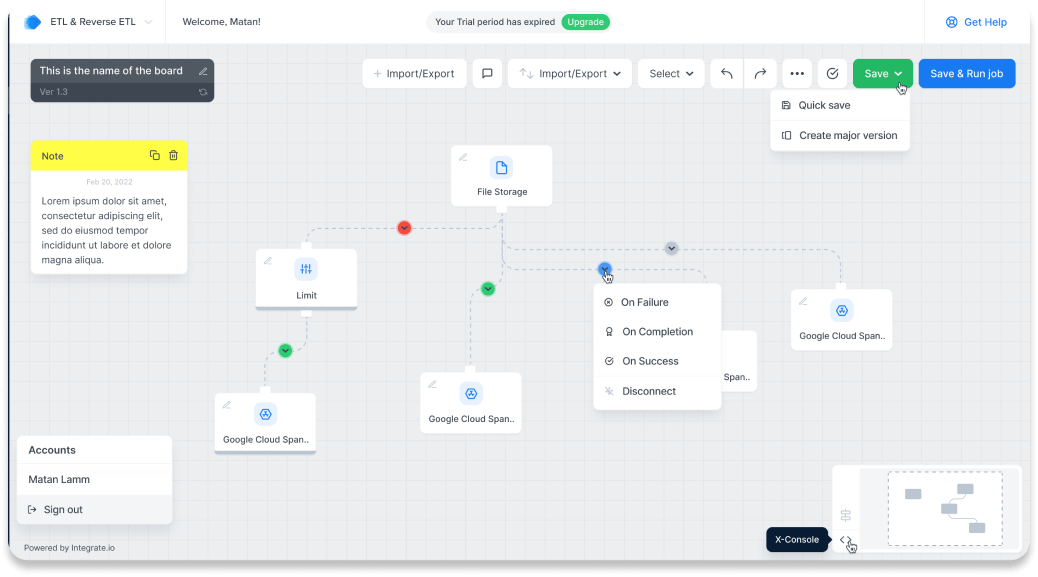
Task: Click the File Storage node icon
Action: (501, 167)
